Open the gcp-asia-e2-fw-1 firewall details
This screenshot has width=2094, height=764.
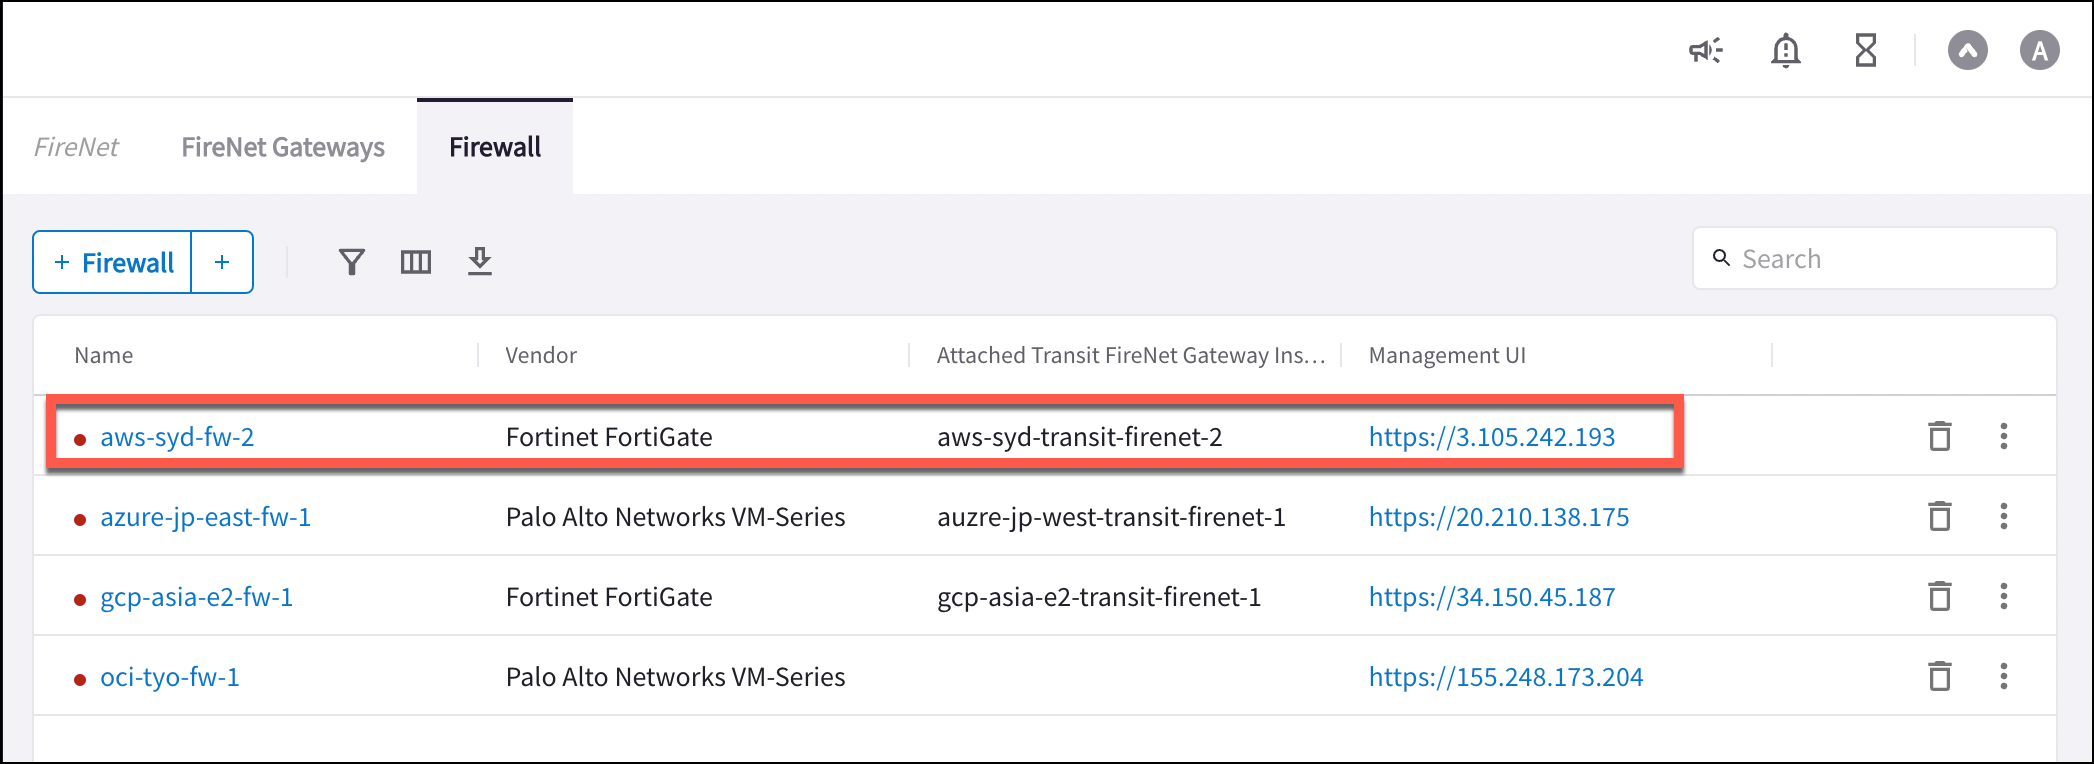(196, 596)
